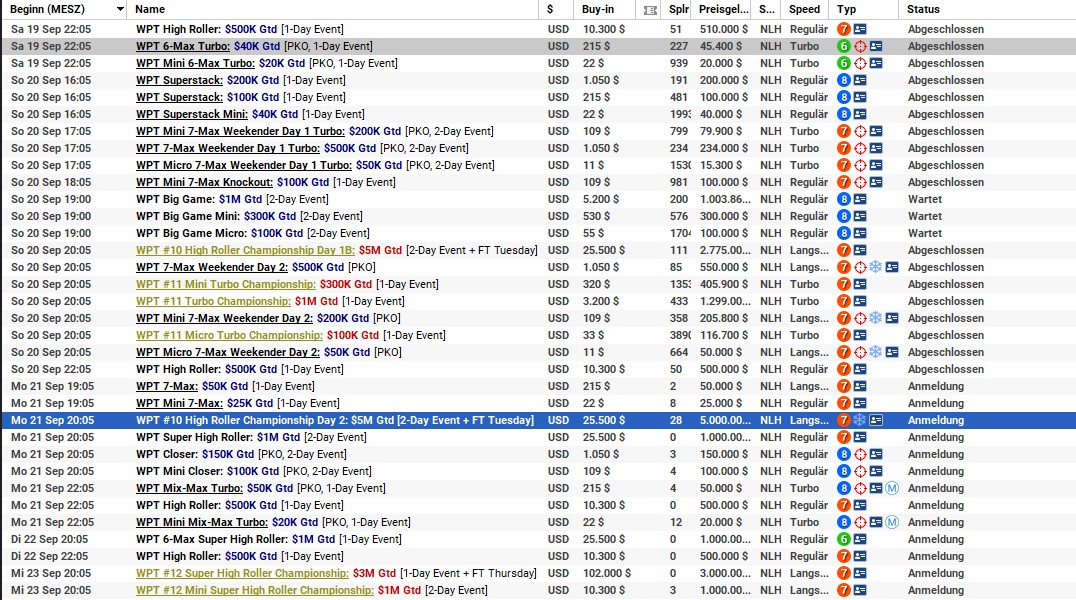Click the 'Abgeschlossen' status of WPT Mini 7-Max Knockout
The image size is (1076, 600).
(946, 182)
